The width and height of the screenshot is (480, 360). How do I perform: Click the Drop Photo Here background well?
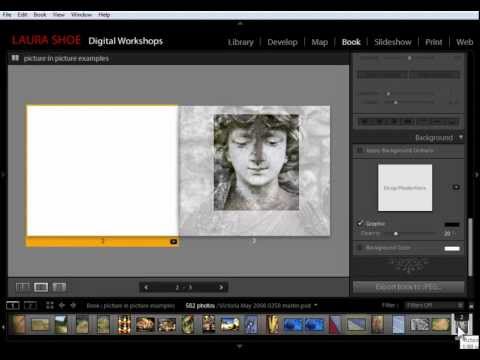pos(405,188)
